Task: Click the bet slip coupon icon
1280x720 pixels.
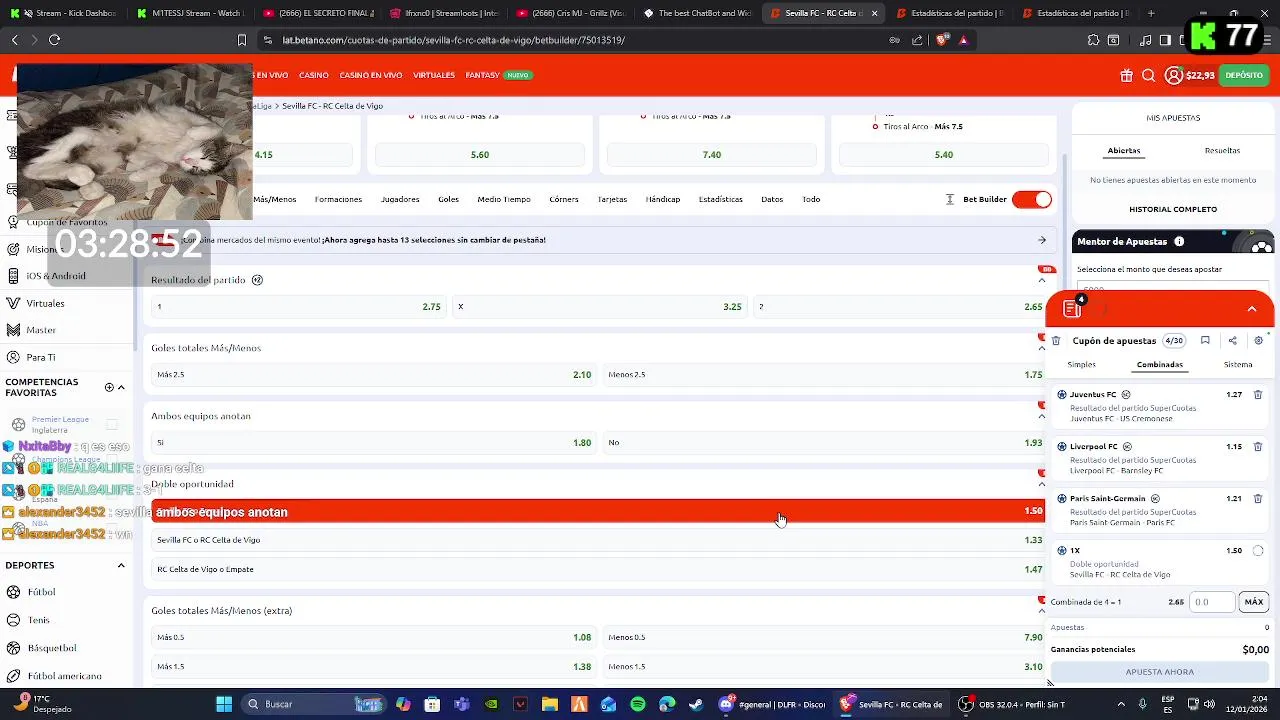Action: (1072, 309)
